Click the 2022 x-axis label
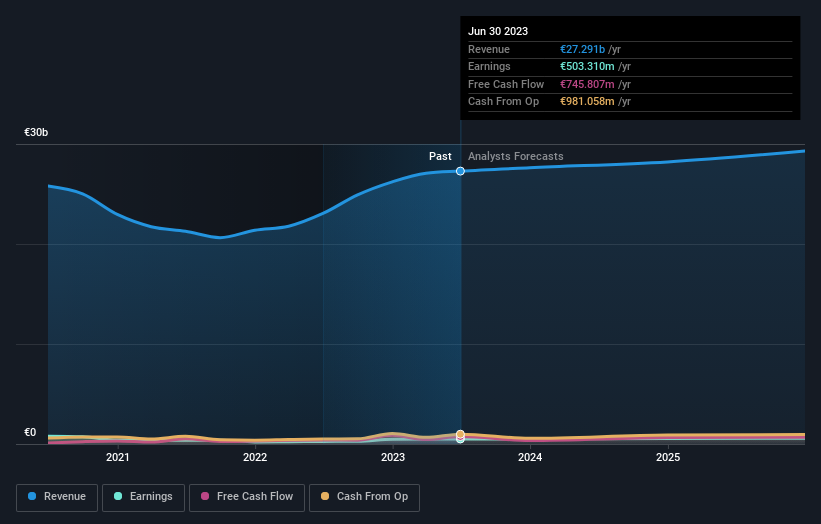The image size is (821, 524). pyautogui.click(x=255, y=458)
